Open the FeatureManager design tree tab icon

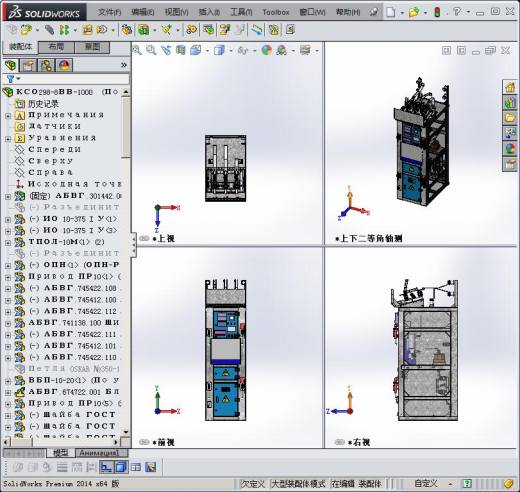11,65
